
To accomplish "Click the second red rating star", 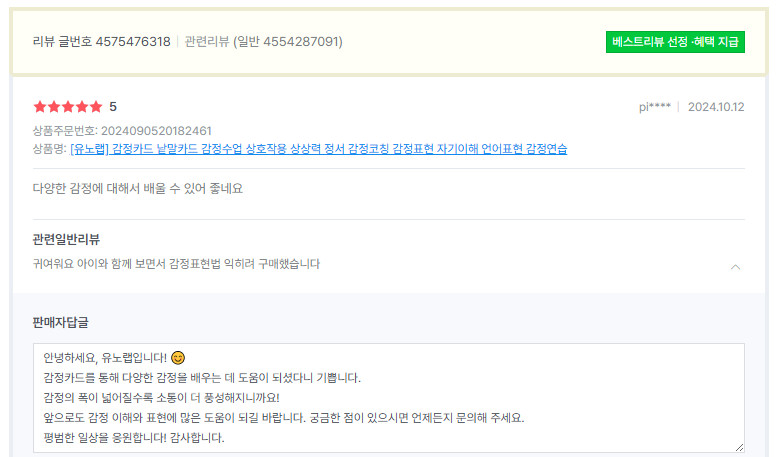I will 53,107.
